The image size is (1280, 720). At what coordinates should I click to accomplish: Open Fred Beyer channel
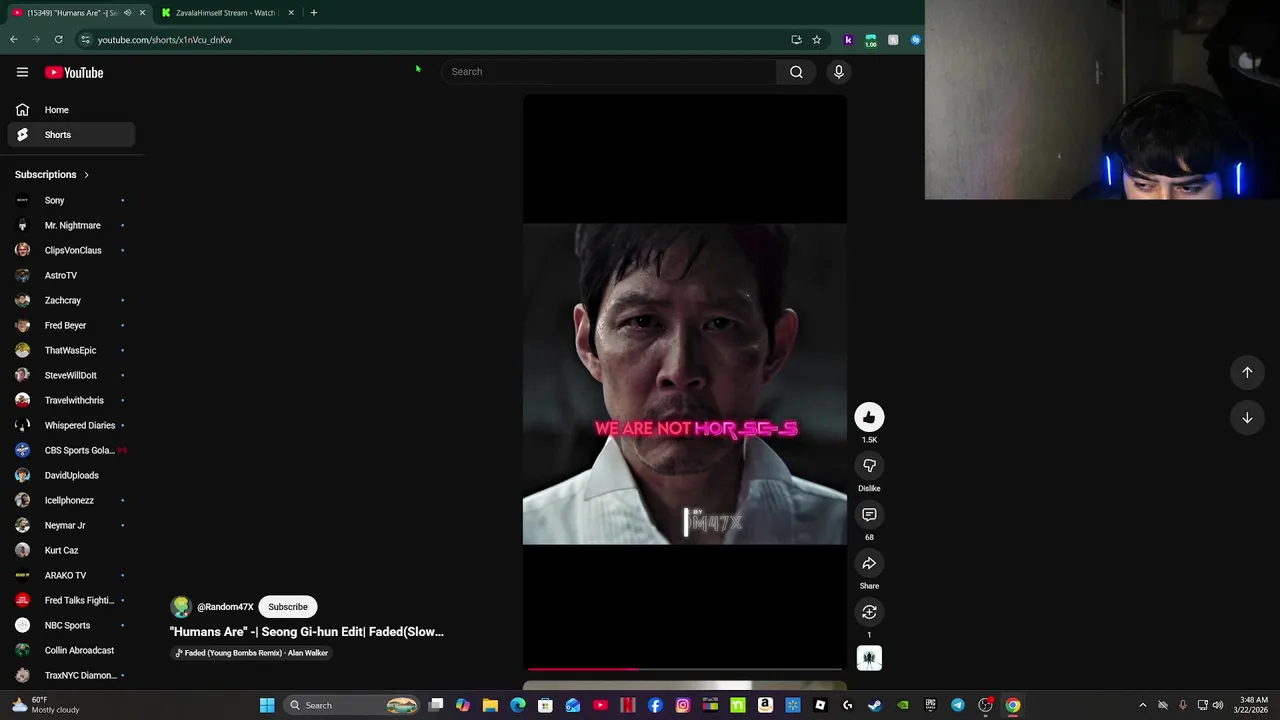coord(71,325)
